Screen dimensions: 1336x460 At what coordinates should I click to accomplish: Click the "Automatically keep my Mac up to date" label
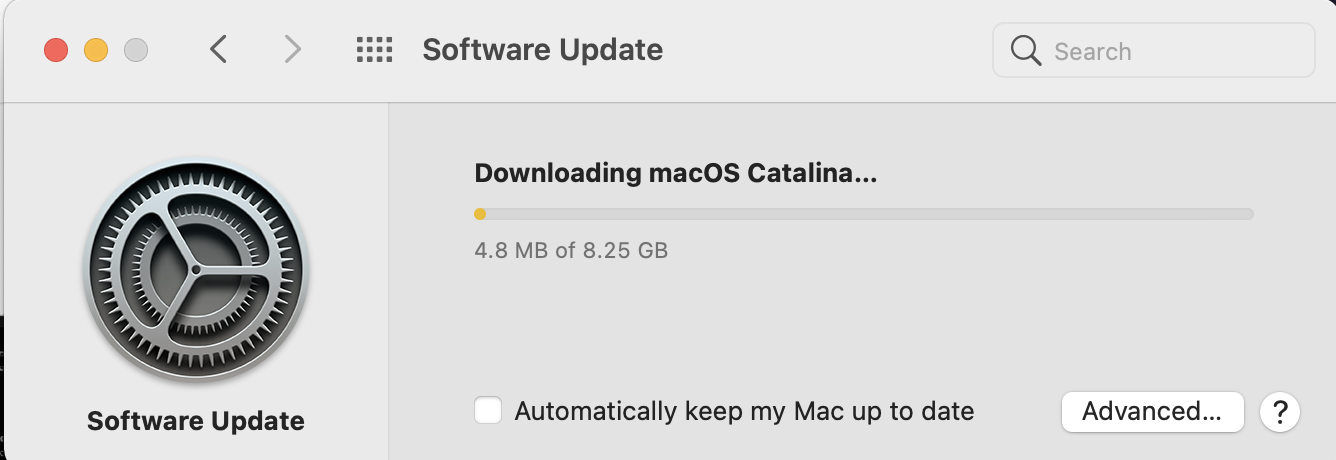coord(744,411)
